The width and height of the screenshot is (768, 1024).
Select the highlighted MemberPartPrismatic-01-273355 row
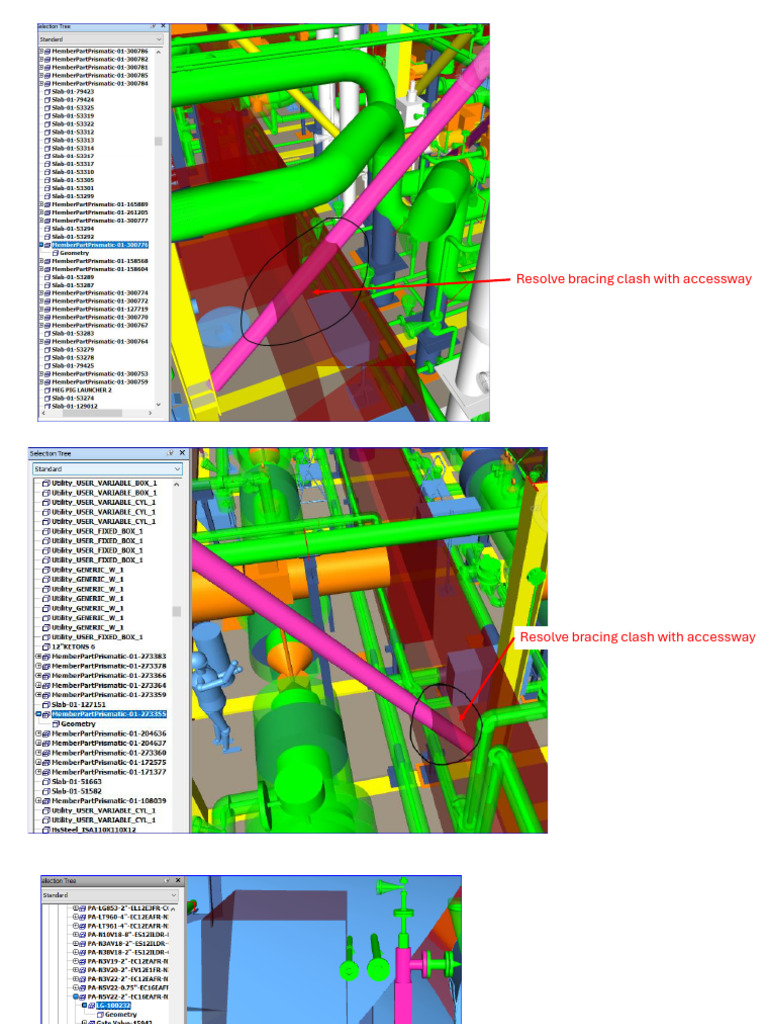pyautogui.click(x=109, y=714)
